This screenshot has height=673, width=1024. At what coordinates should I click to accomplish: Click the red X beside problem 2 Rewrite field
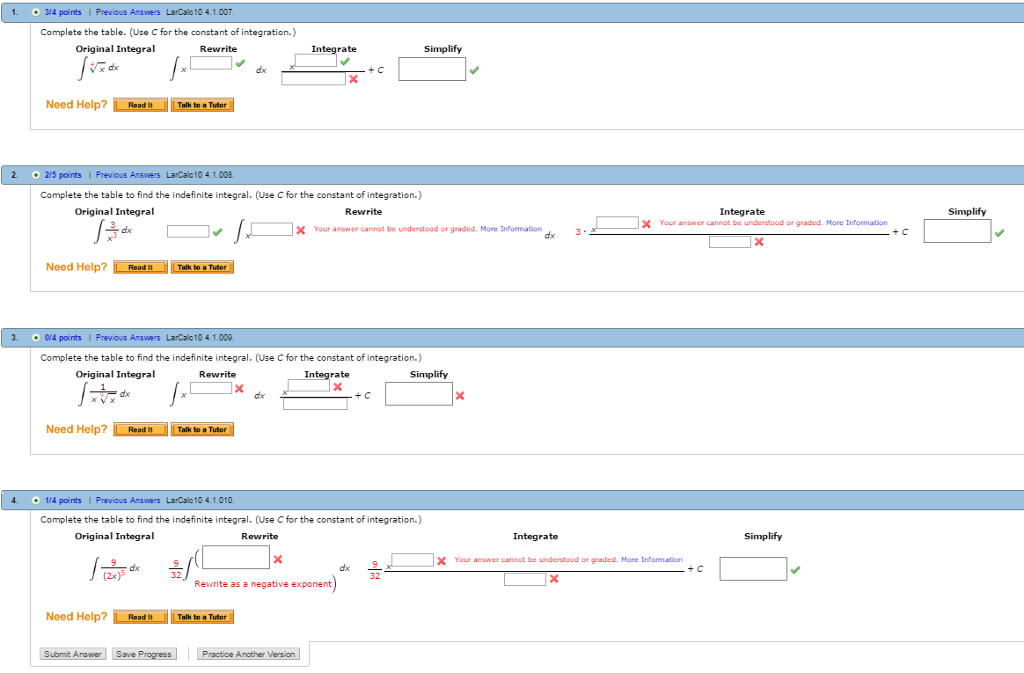click(298, 230)
